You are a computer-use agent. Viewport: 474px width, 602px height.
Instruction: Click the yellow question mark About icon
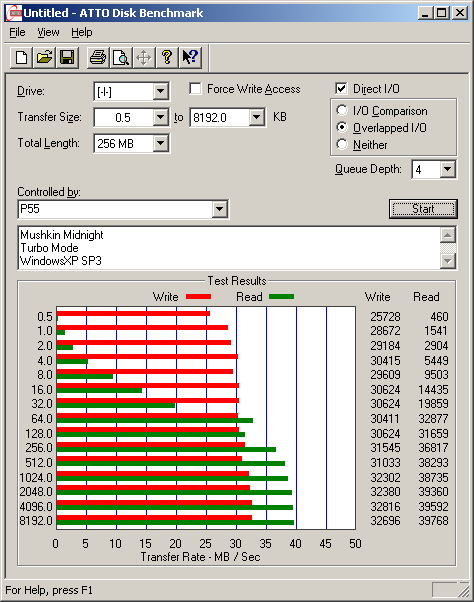point(167,58)
